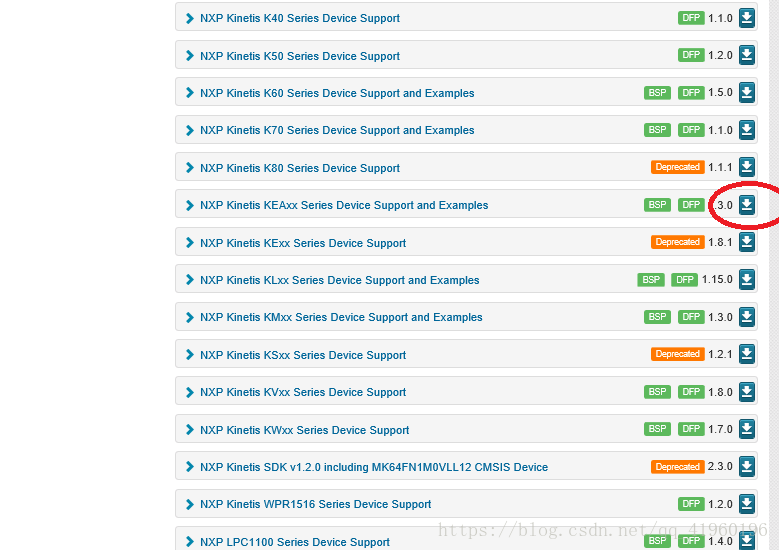Open NXP Kinetis K80 Series Device Support
This screenshot has height=550, width=779.
(300, 168)
